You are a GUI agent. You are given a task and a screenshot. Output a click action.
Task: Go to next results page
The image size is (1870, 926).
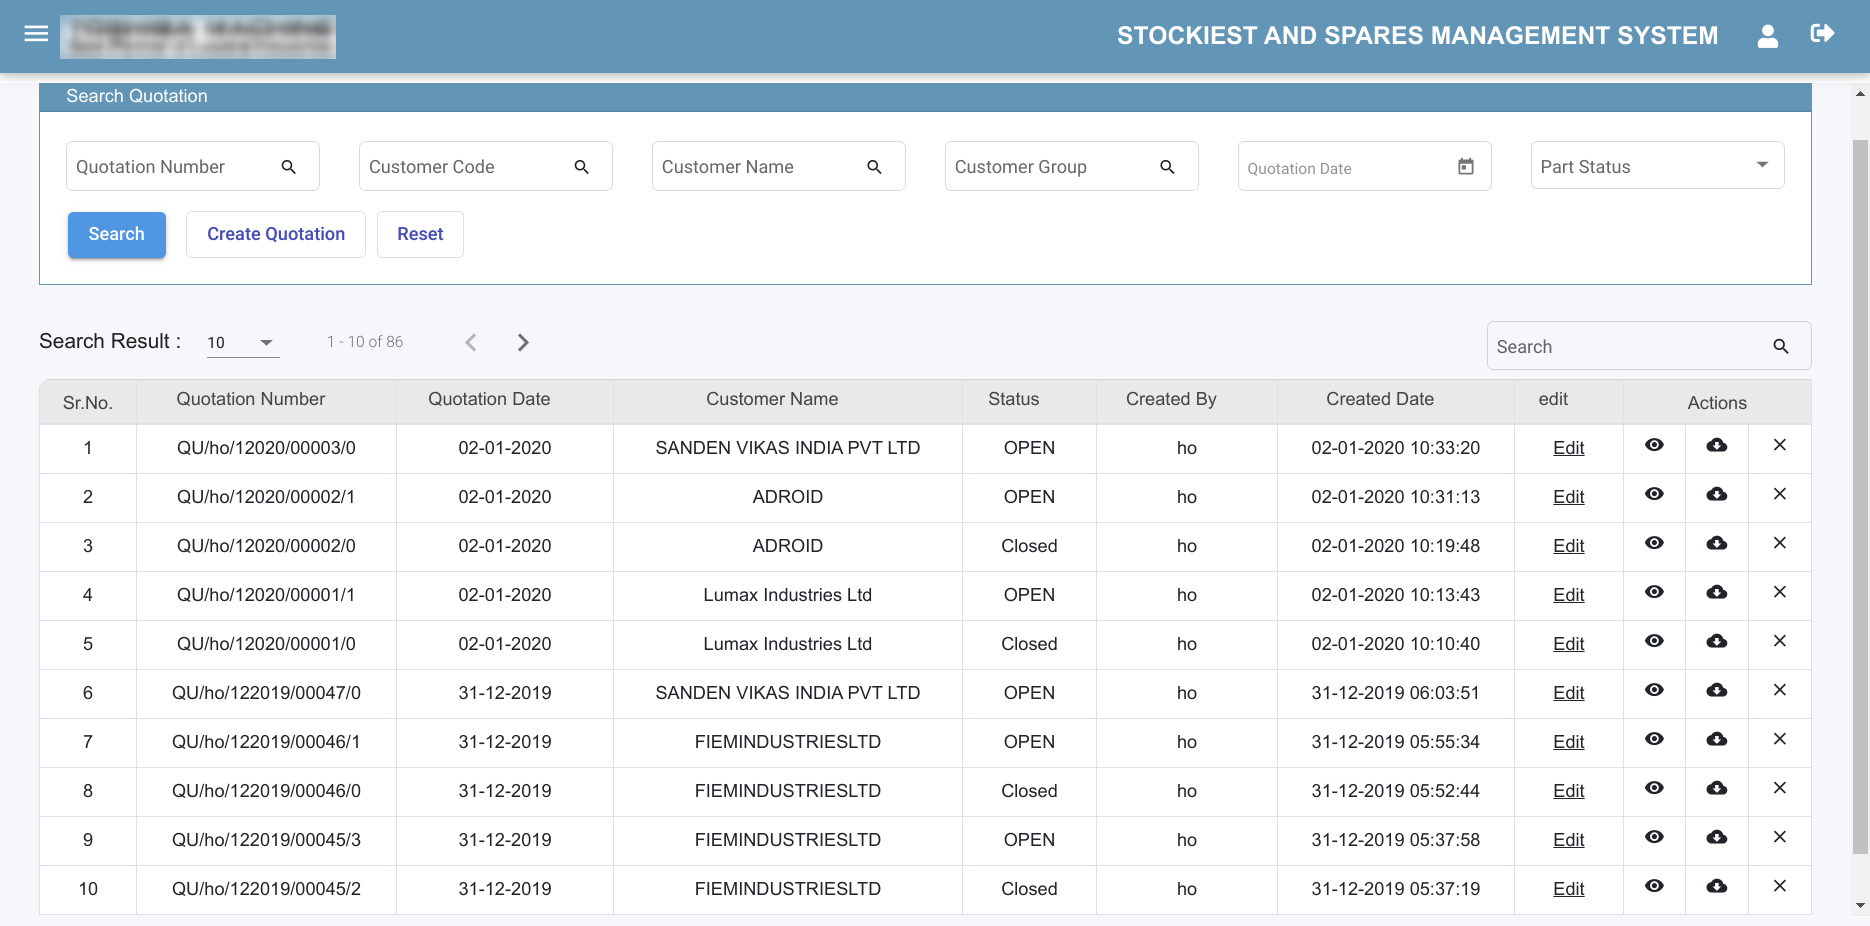(x=523, y=342)
